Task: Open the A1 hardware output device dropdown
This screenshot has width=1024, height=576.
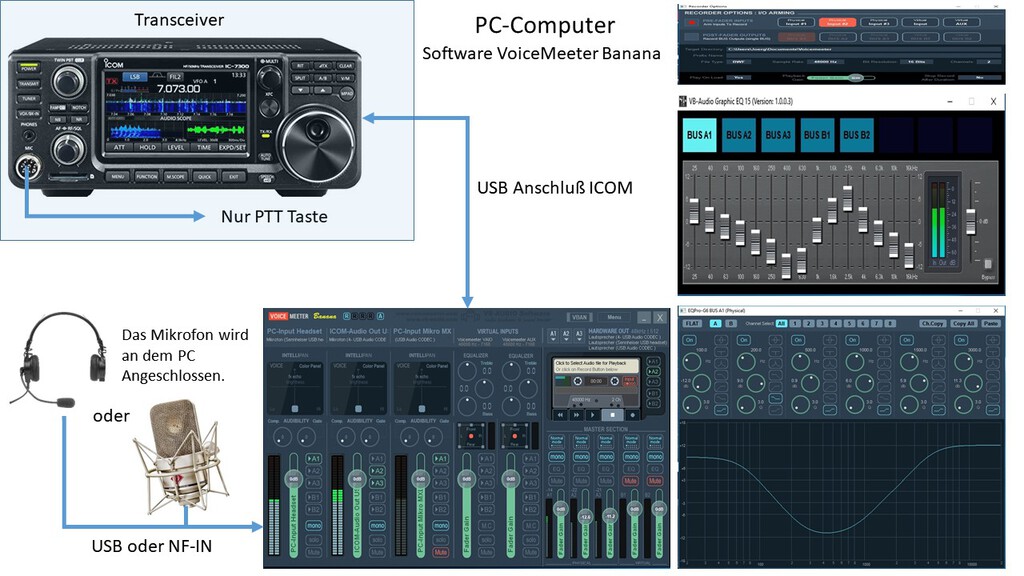Action: click(554, 336)
